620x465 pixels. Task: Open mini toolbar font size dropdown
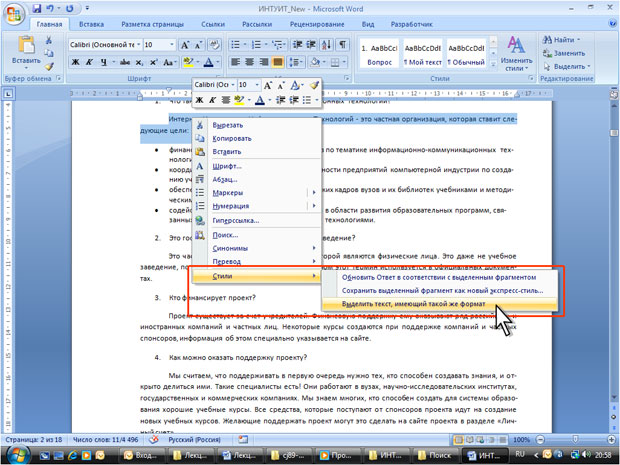click(x=257, y=85)
